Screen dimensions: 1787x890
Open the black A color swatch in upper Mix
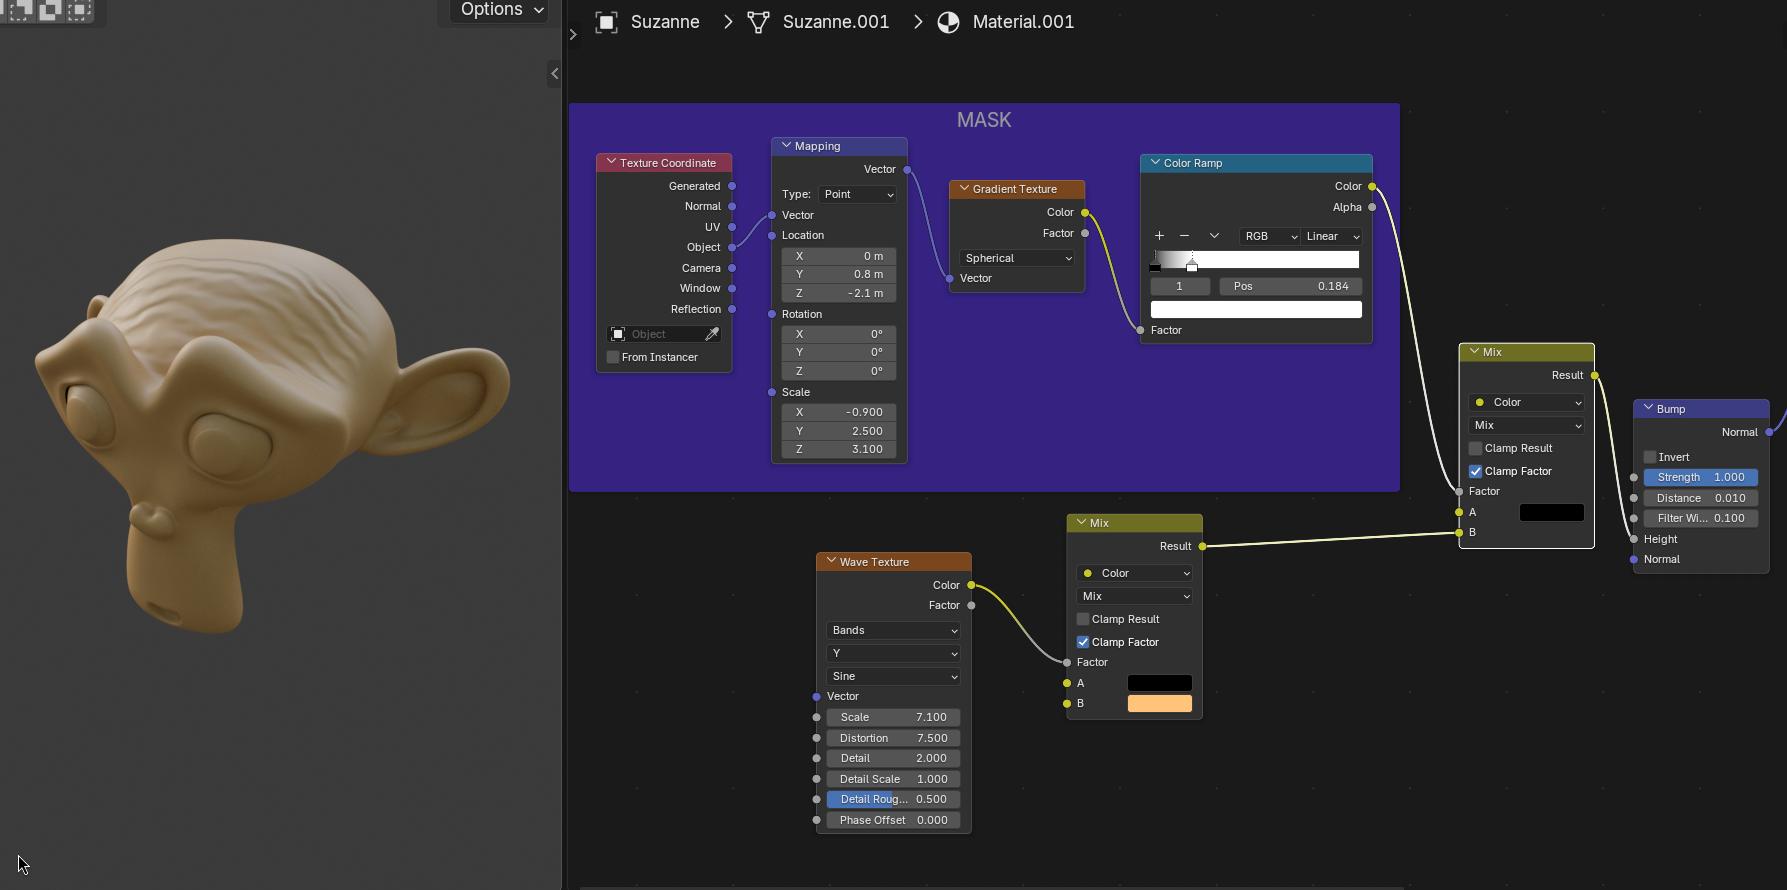(1552, 512)
